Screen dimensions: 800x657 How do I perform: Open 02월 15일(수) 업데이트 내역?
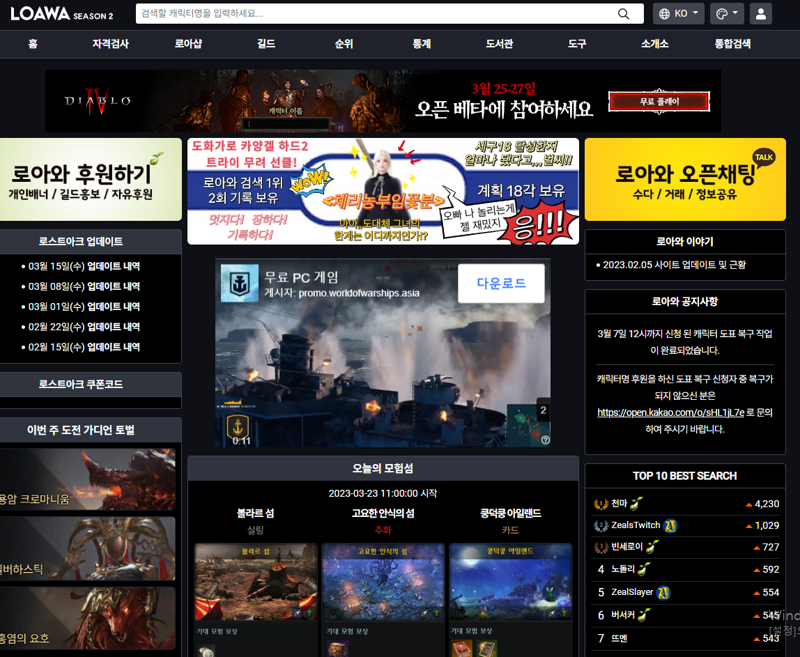pyautogui.click(x=84, y=347)
